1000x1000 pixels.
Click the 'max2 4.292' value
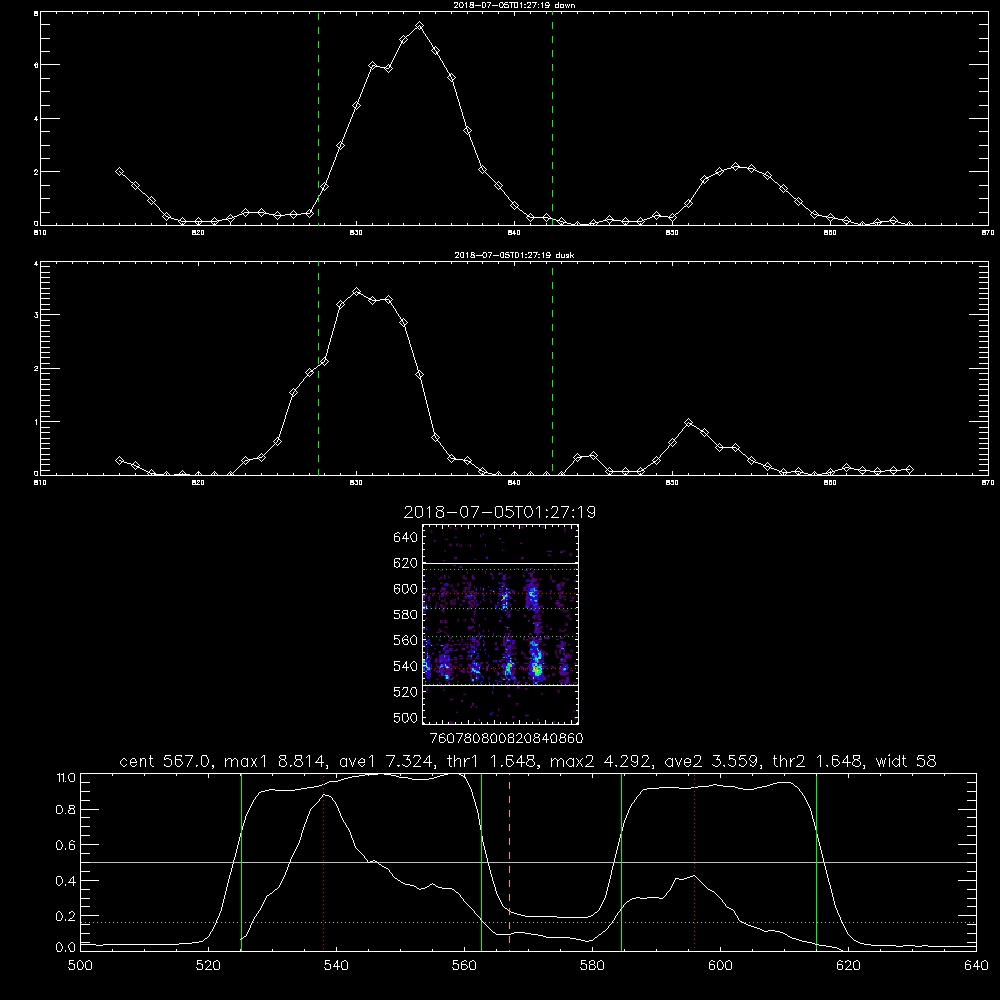[x=601, y=761]
